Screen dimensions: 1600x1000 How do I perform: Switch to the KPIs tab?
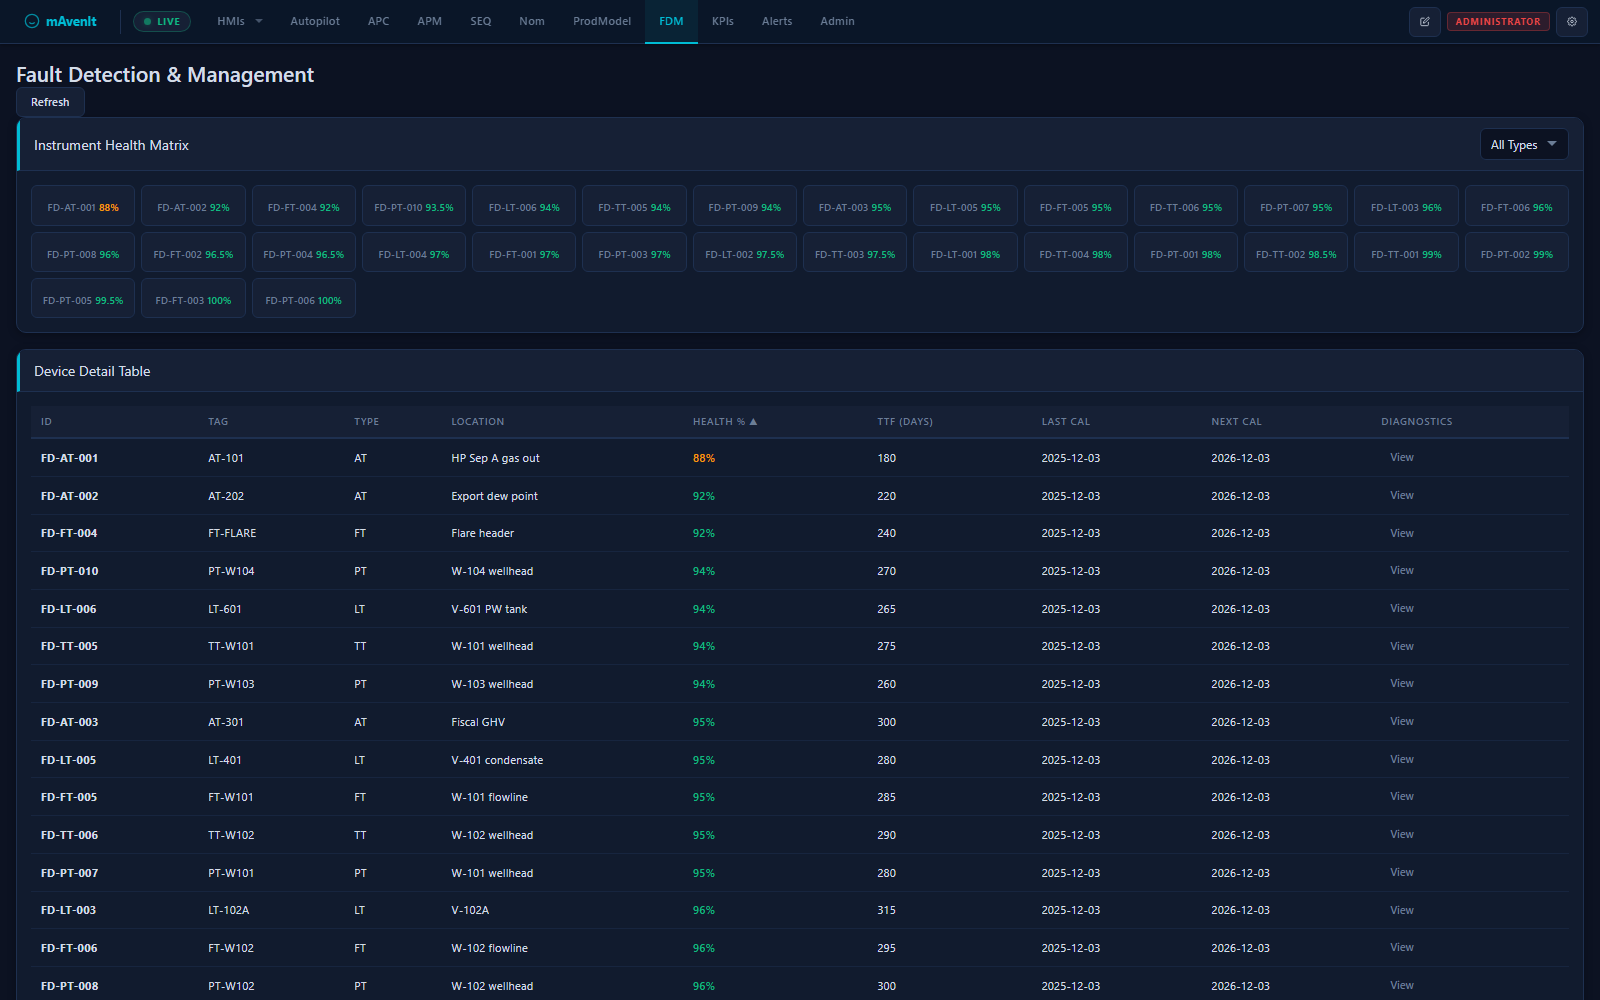(722, 21)
